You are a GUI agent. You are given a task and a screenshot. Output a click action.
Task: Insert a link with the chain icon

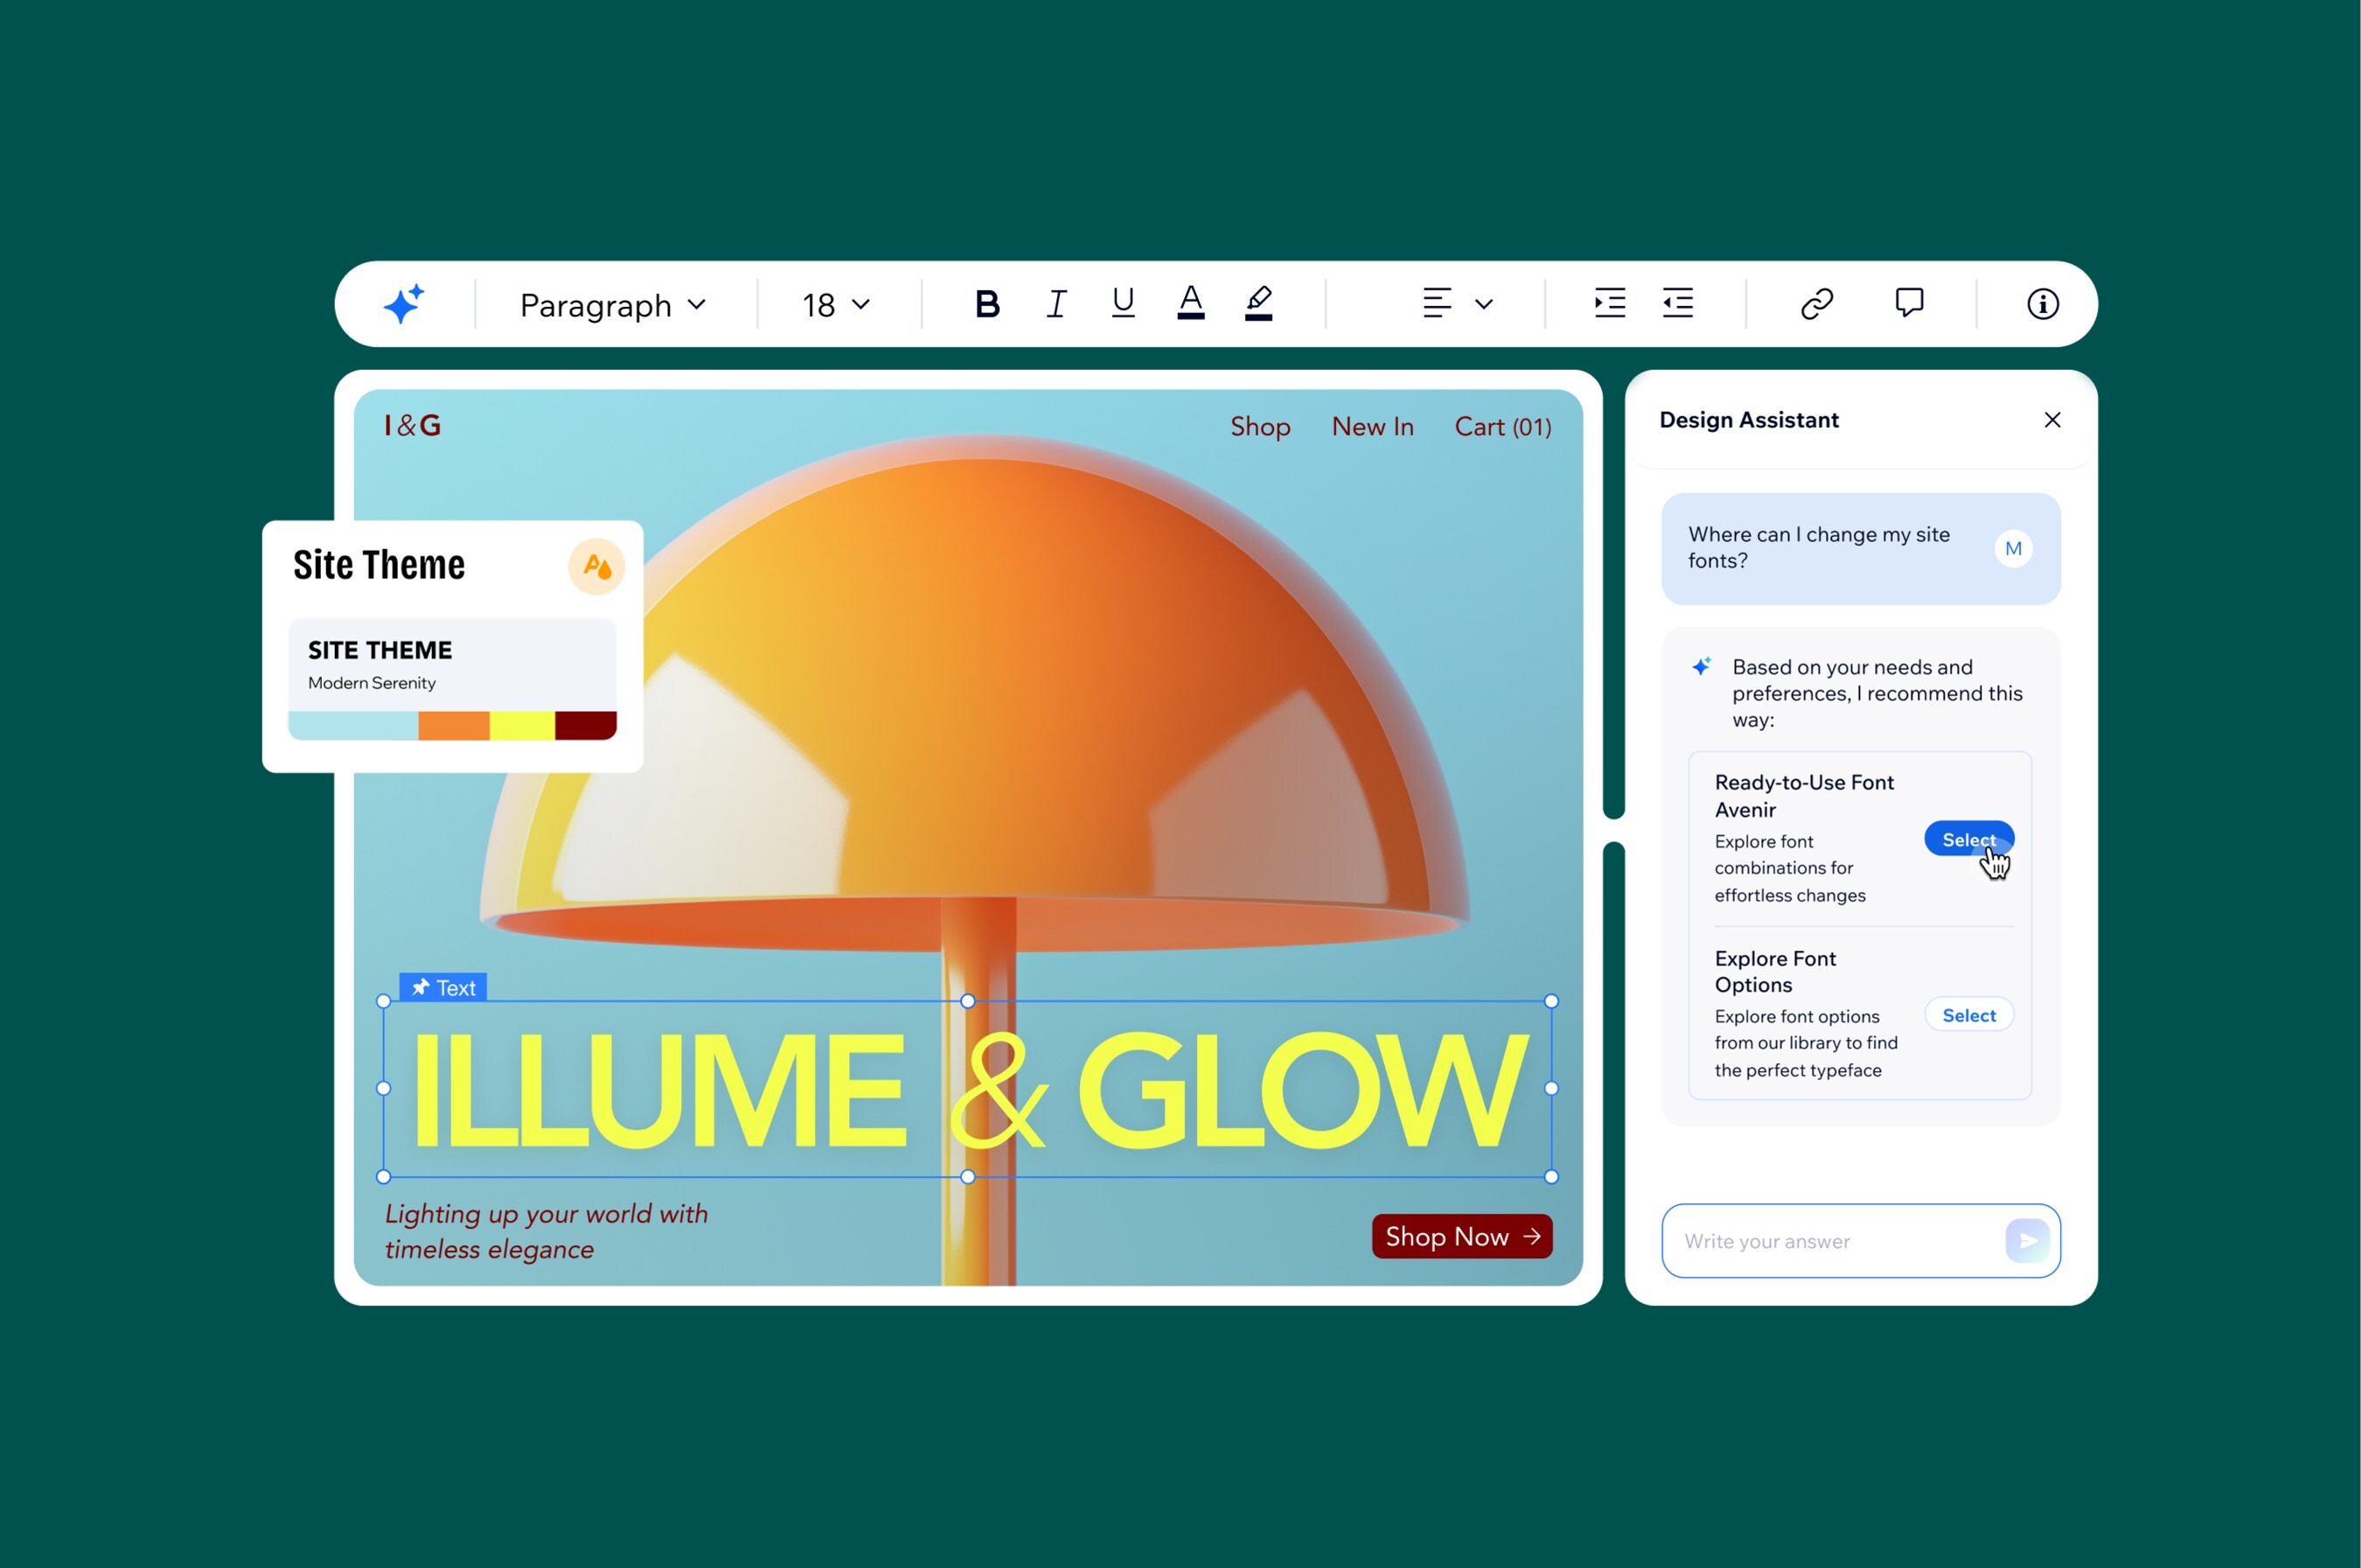coord(1817,303)
